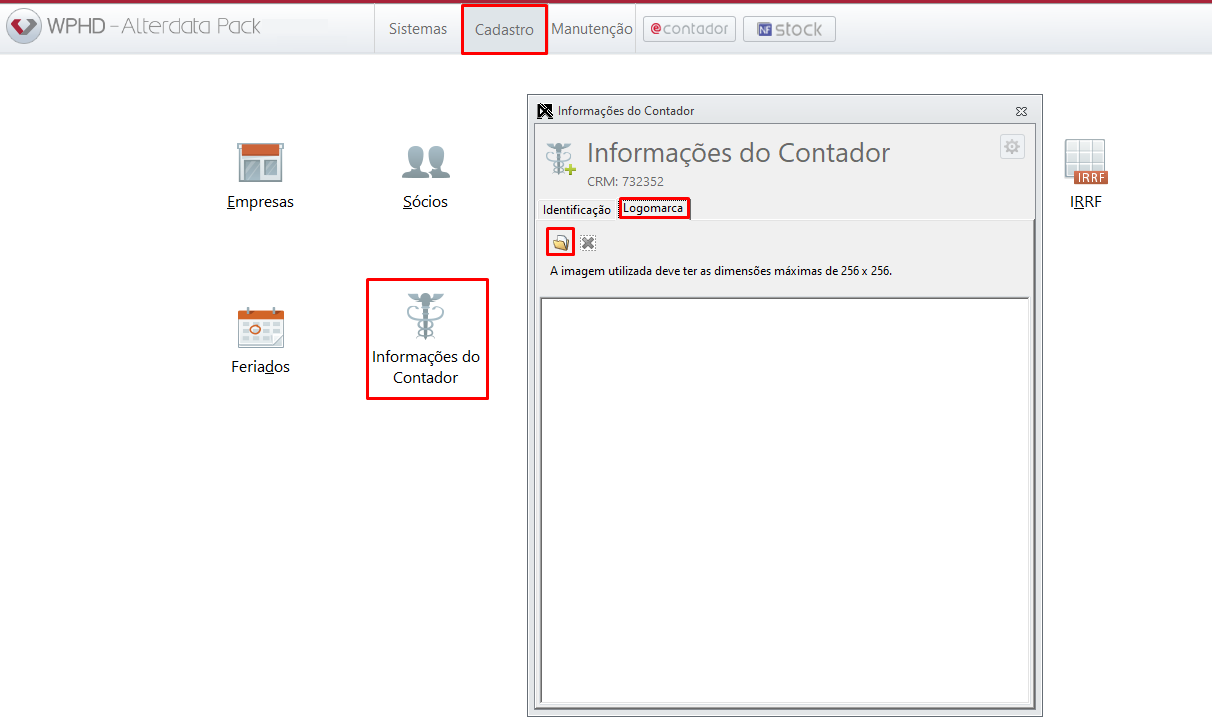1212x727 pixels.
Task: Click the dialog title bar app icon
Action: click(x=545, y=111)
